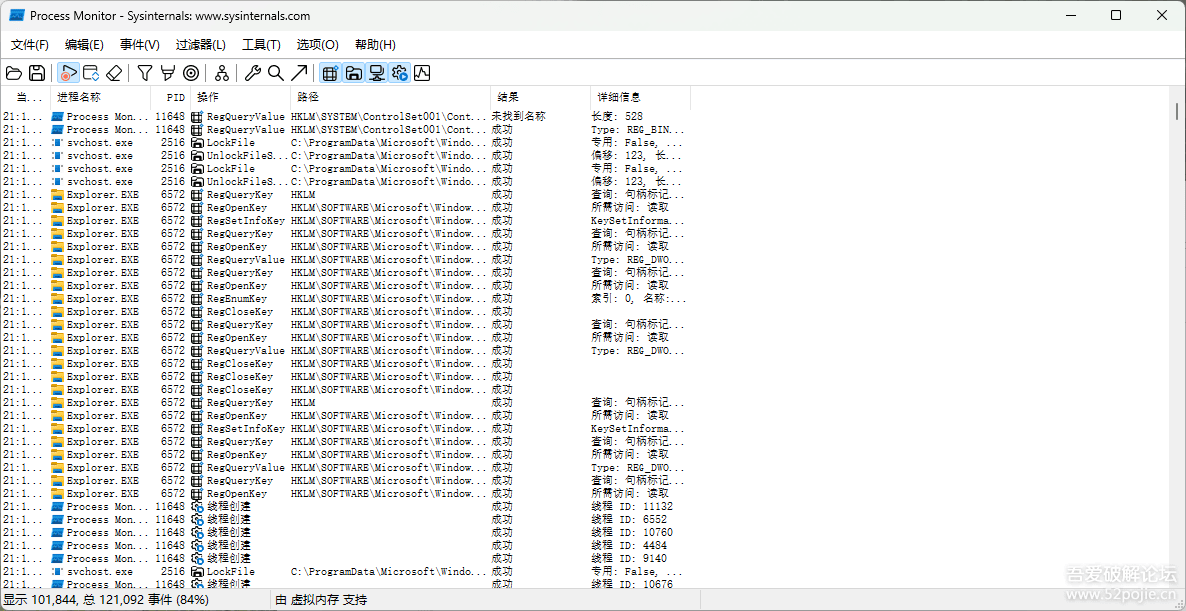Image resolution: width=1186 pixels, height=611 pixels.
Task: Select row with 线程 ID: 10676
Action: click(x=345, y=584)
